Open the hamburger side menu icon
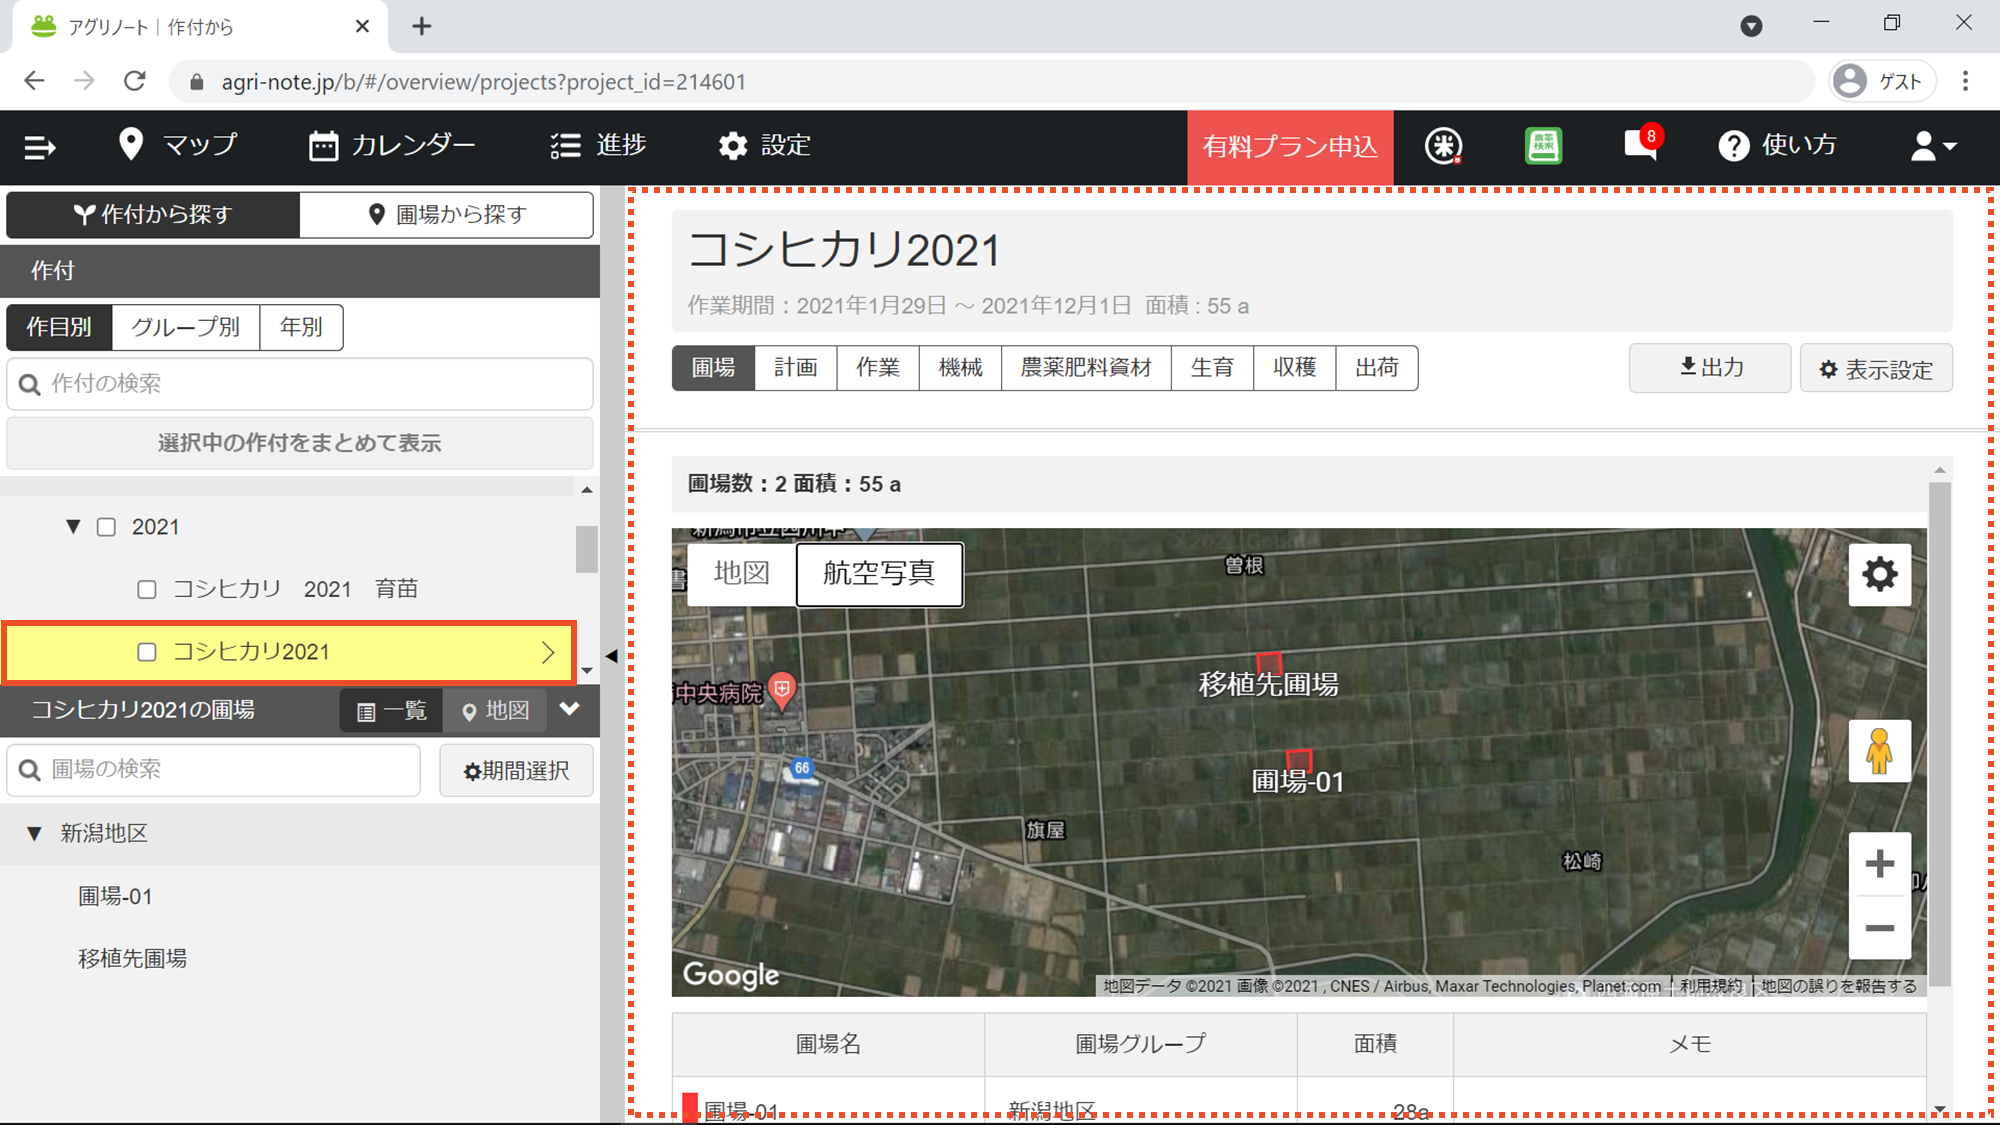The image size is (2000, 1125). [40, 147]
